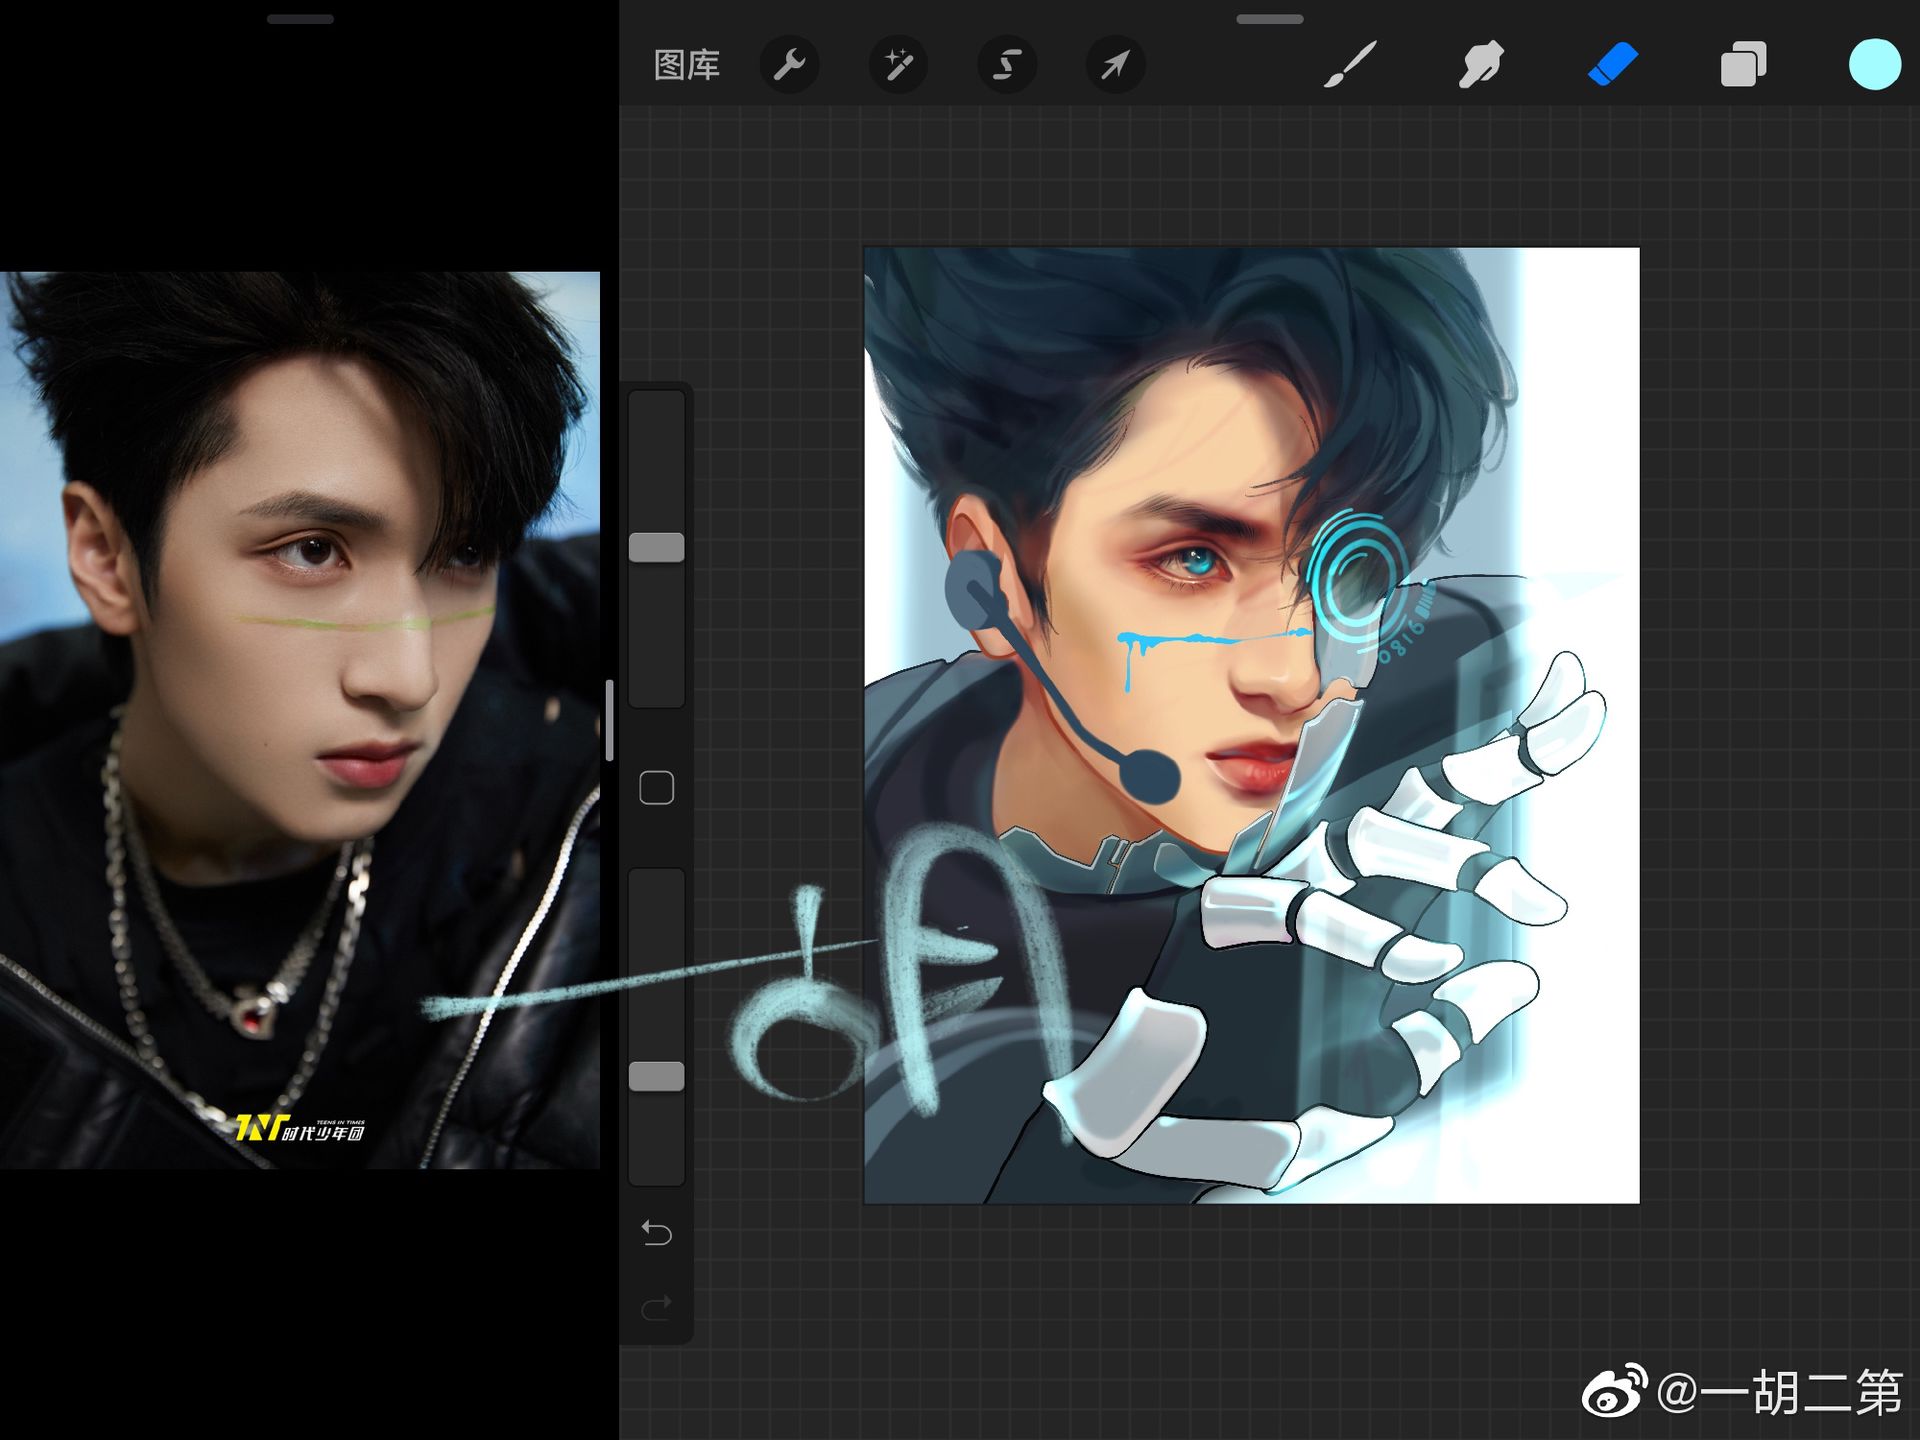Select the Smudge tool
The height and width of the screenshot is (1440, 1920).
(1481, 65)
